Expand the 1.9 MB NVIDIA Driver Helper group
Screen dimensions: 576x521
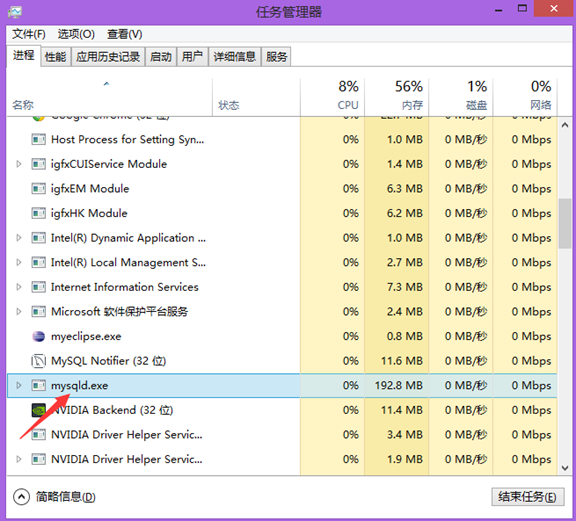point(19,460)
